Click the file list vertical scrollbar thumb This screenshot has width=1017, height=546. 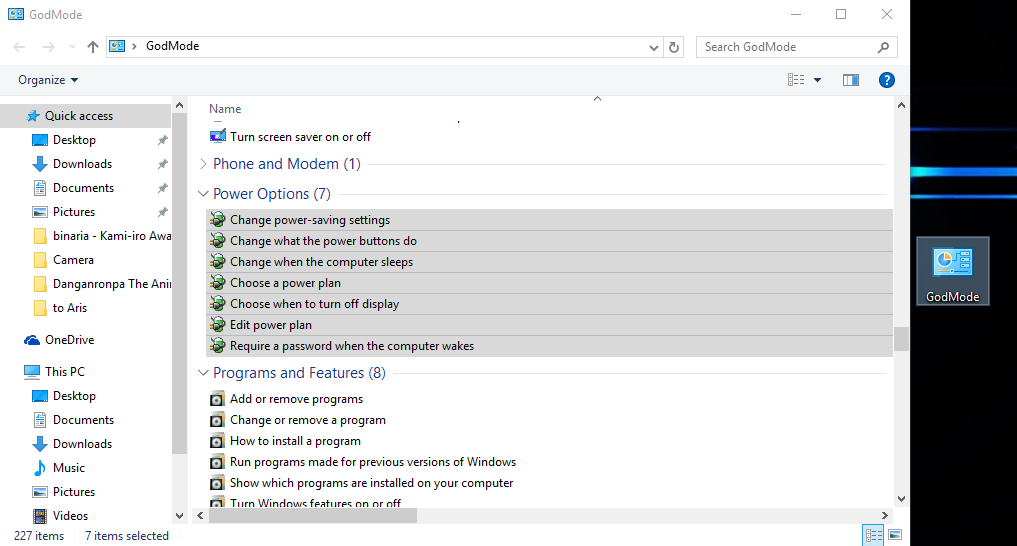(x=901, y=339)
